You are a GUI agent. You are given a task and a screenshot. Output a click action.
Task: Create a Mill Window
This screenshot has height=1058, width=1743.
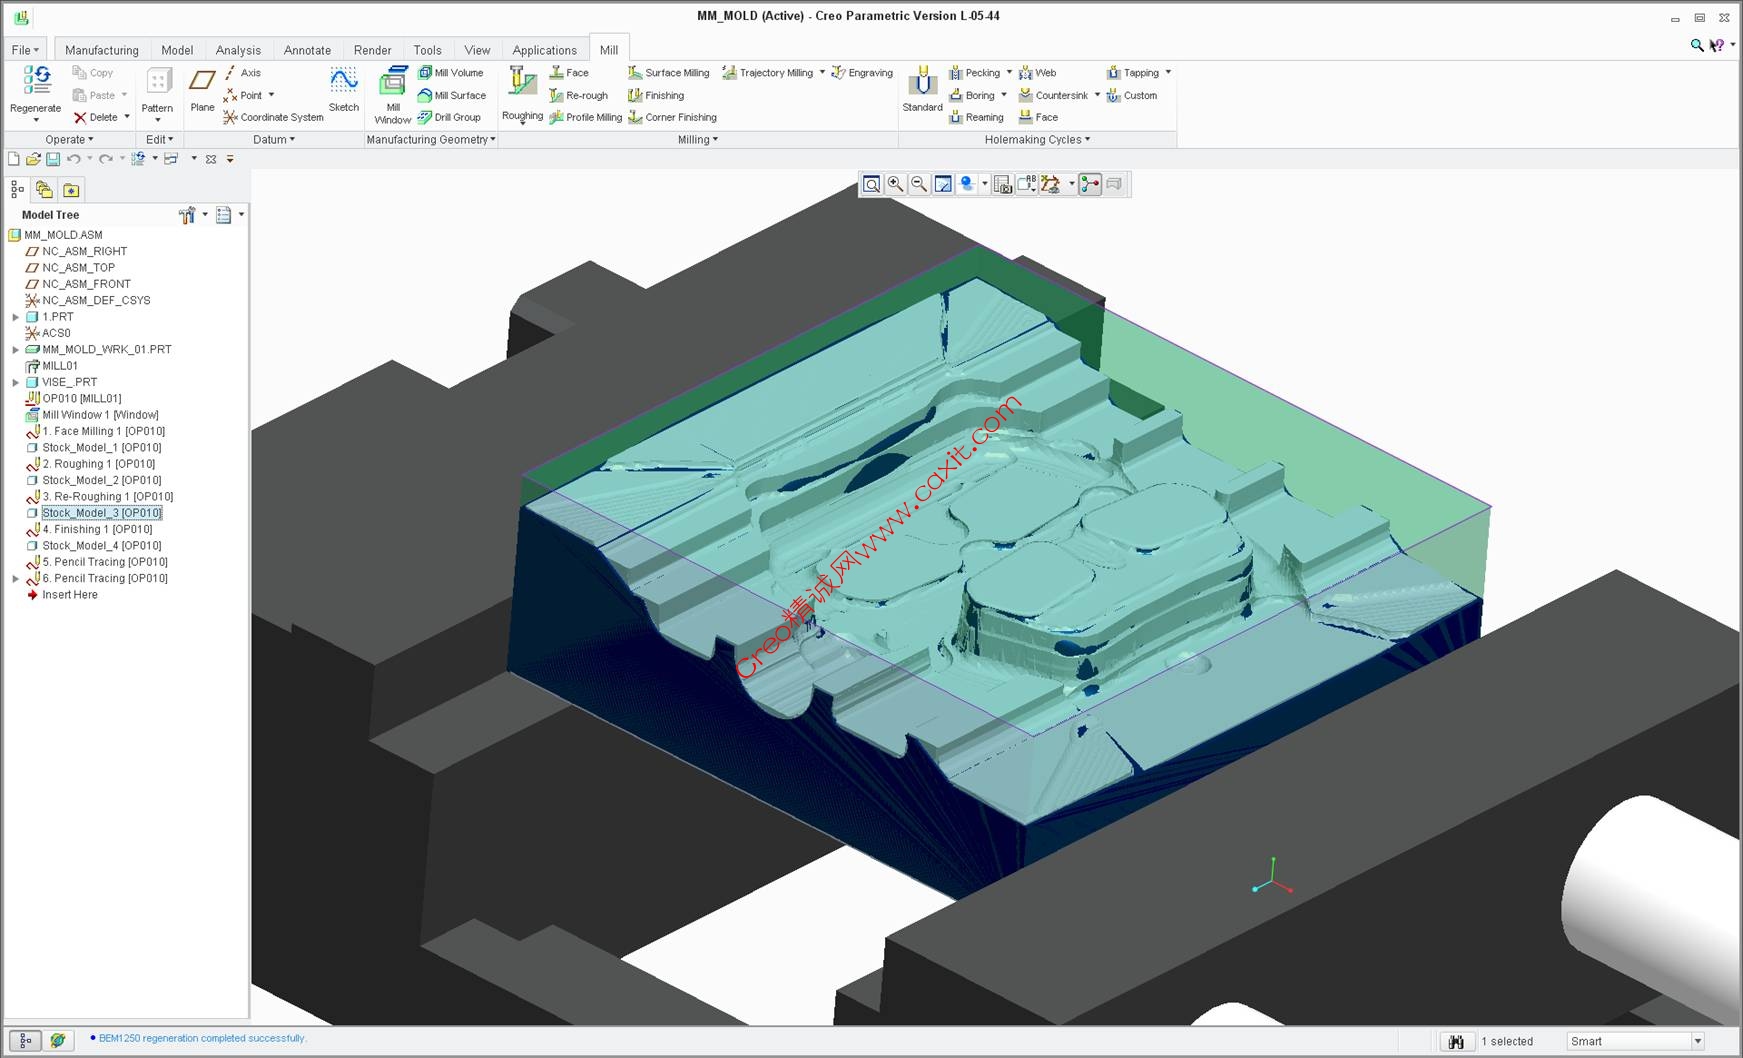(x=392, y=95)
